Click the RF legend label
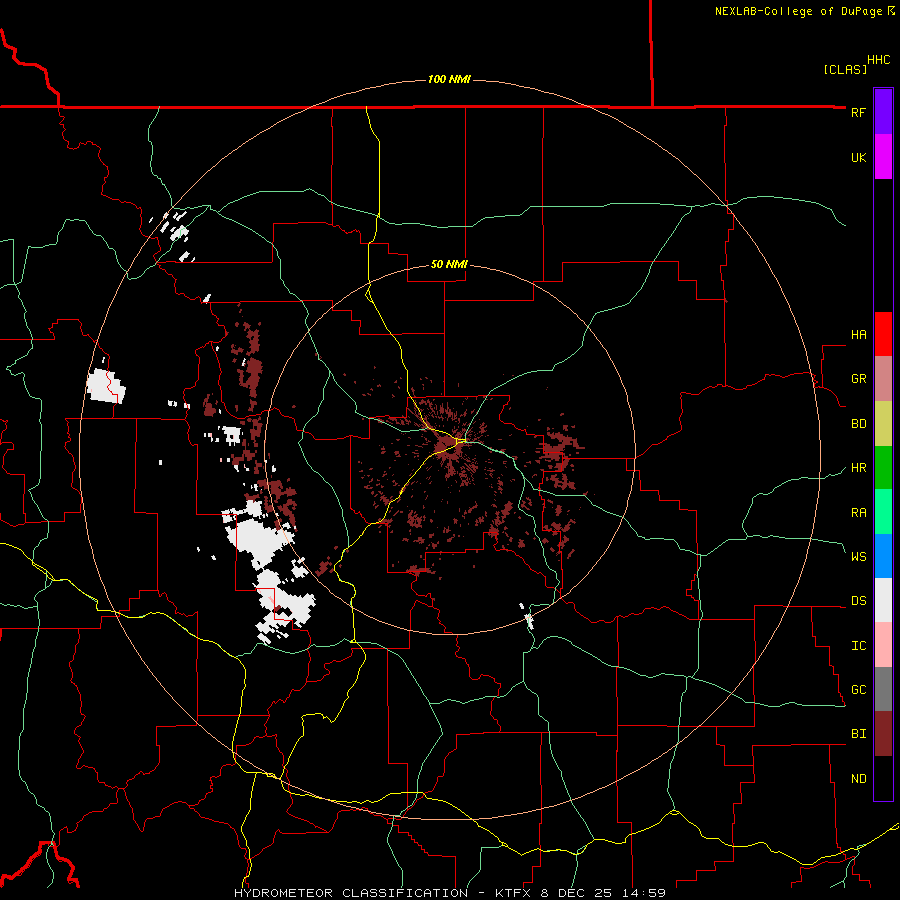Screen dimensions: 900x900 click(x=858, y=113)
